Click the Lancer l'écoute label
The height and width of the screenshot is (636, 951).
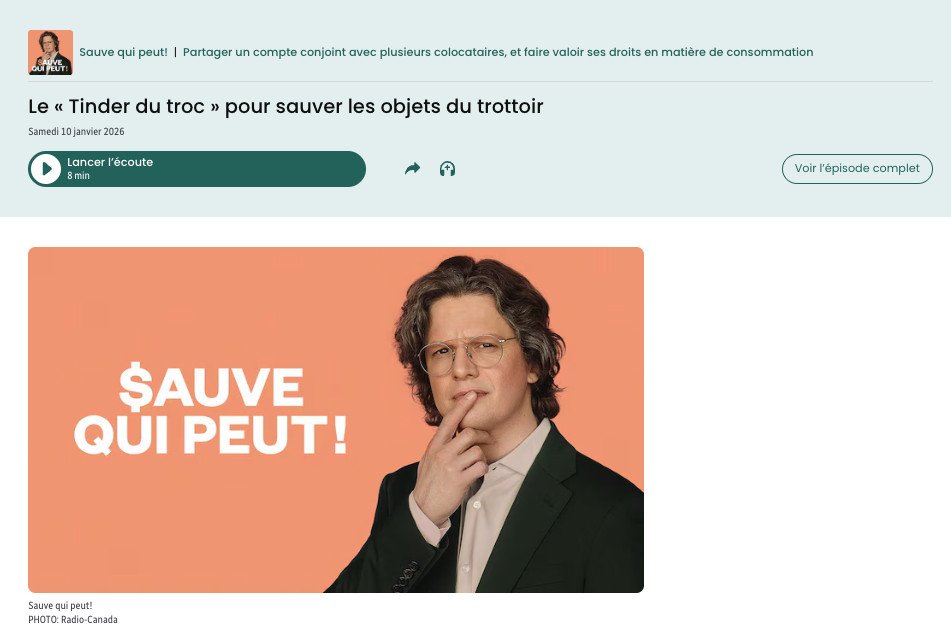110,162
